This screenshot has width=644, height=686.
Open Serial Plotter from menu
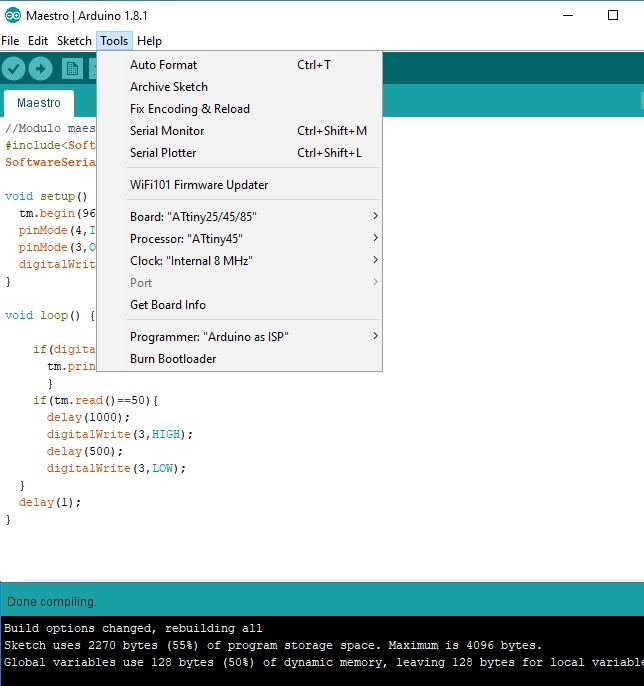[x=239, y=153]
